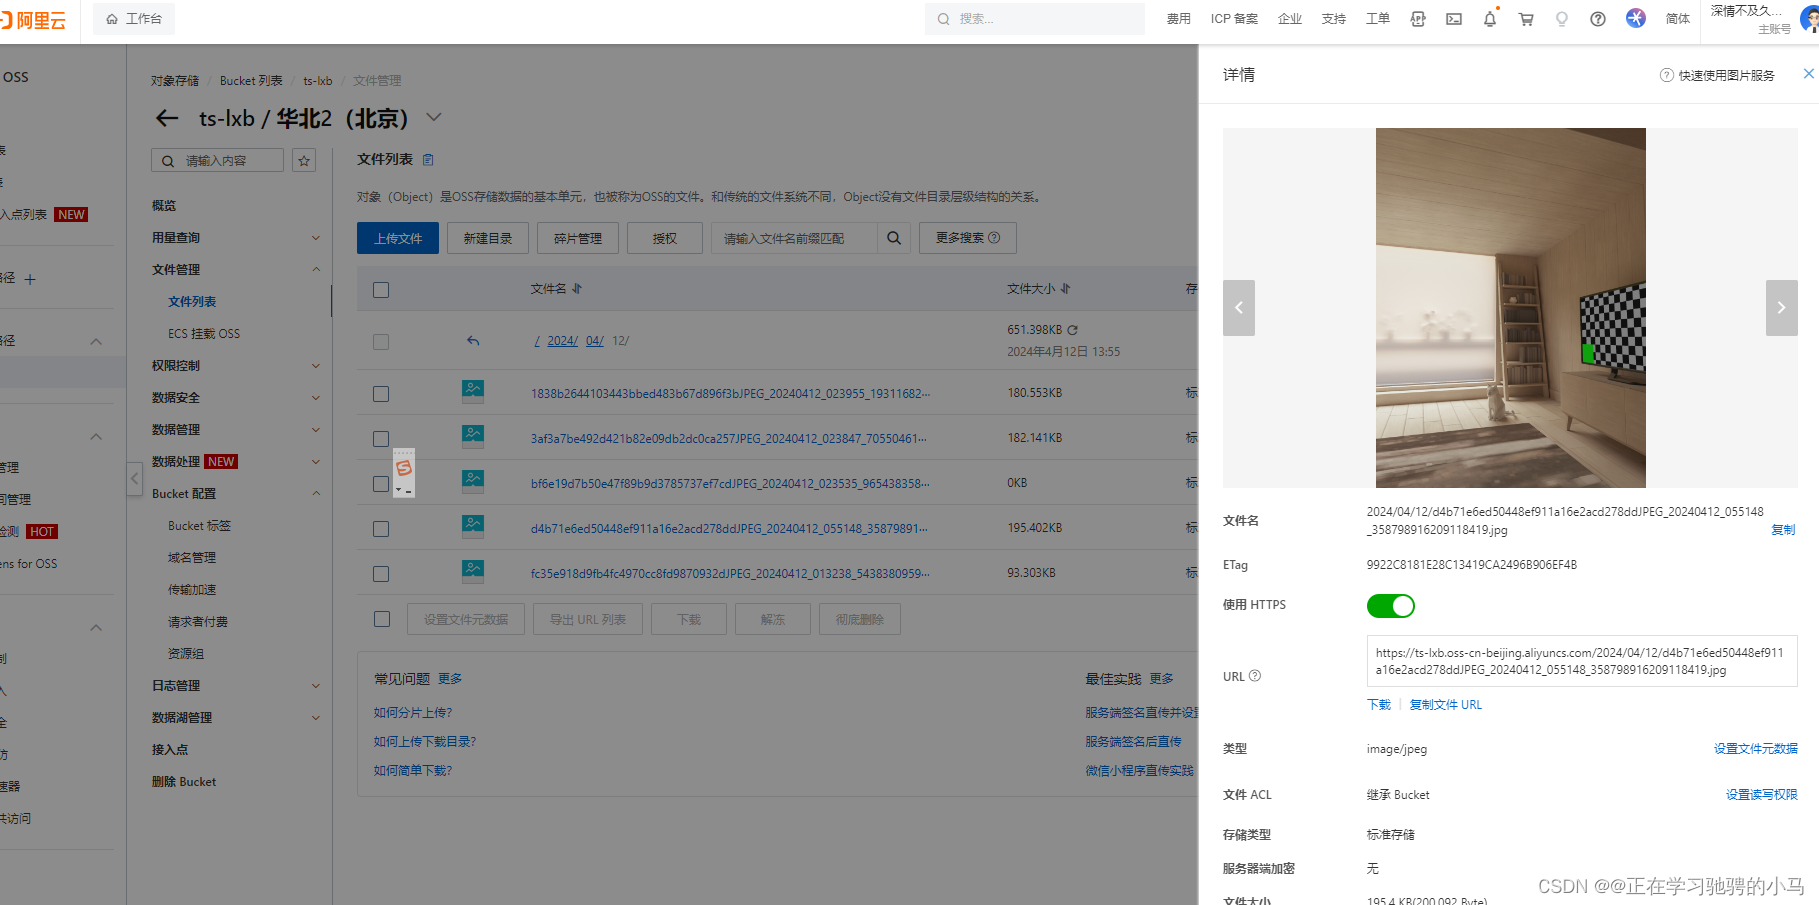Turn off the 使用 HTTPS switch
The height and width of the screenshot is (905, 1819).
[1391, 606]
